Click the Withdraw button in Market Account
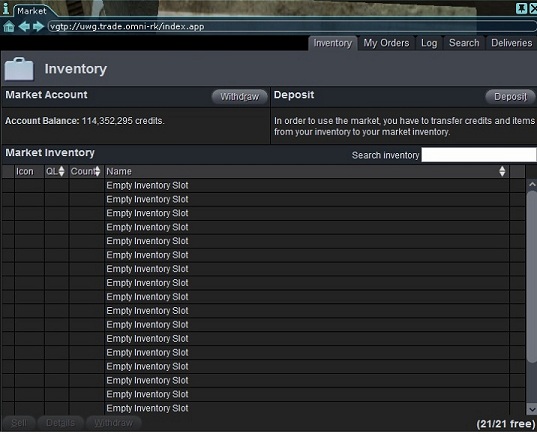Image resolution: width=537 pixels, height=434 pixels. (x=239, y=97)
